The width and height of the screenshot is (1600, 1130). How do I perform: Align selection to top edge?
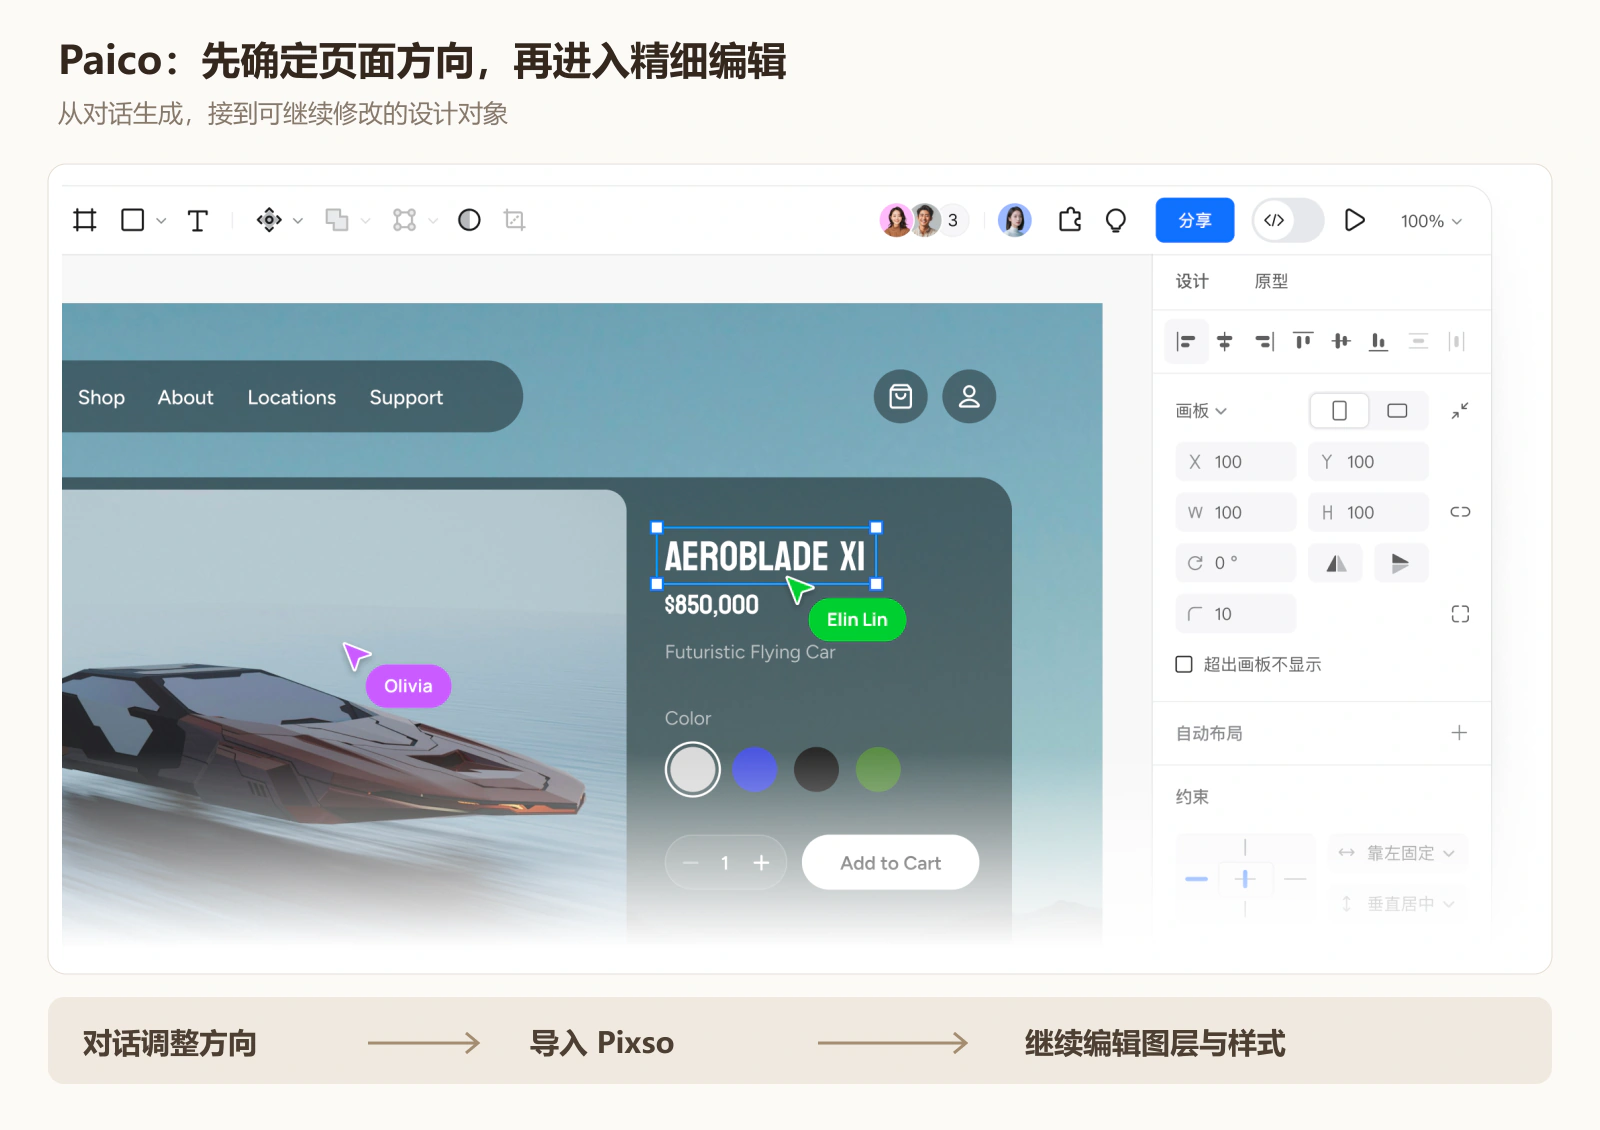click(x=1303, y=342)
